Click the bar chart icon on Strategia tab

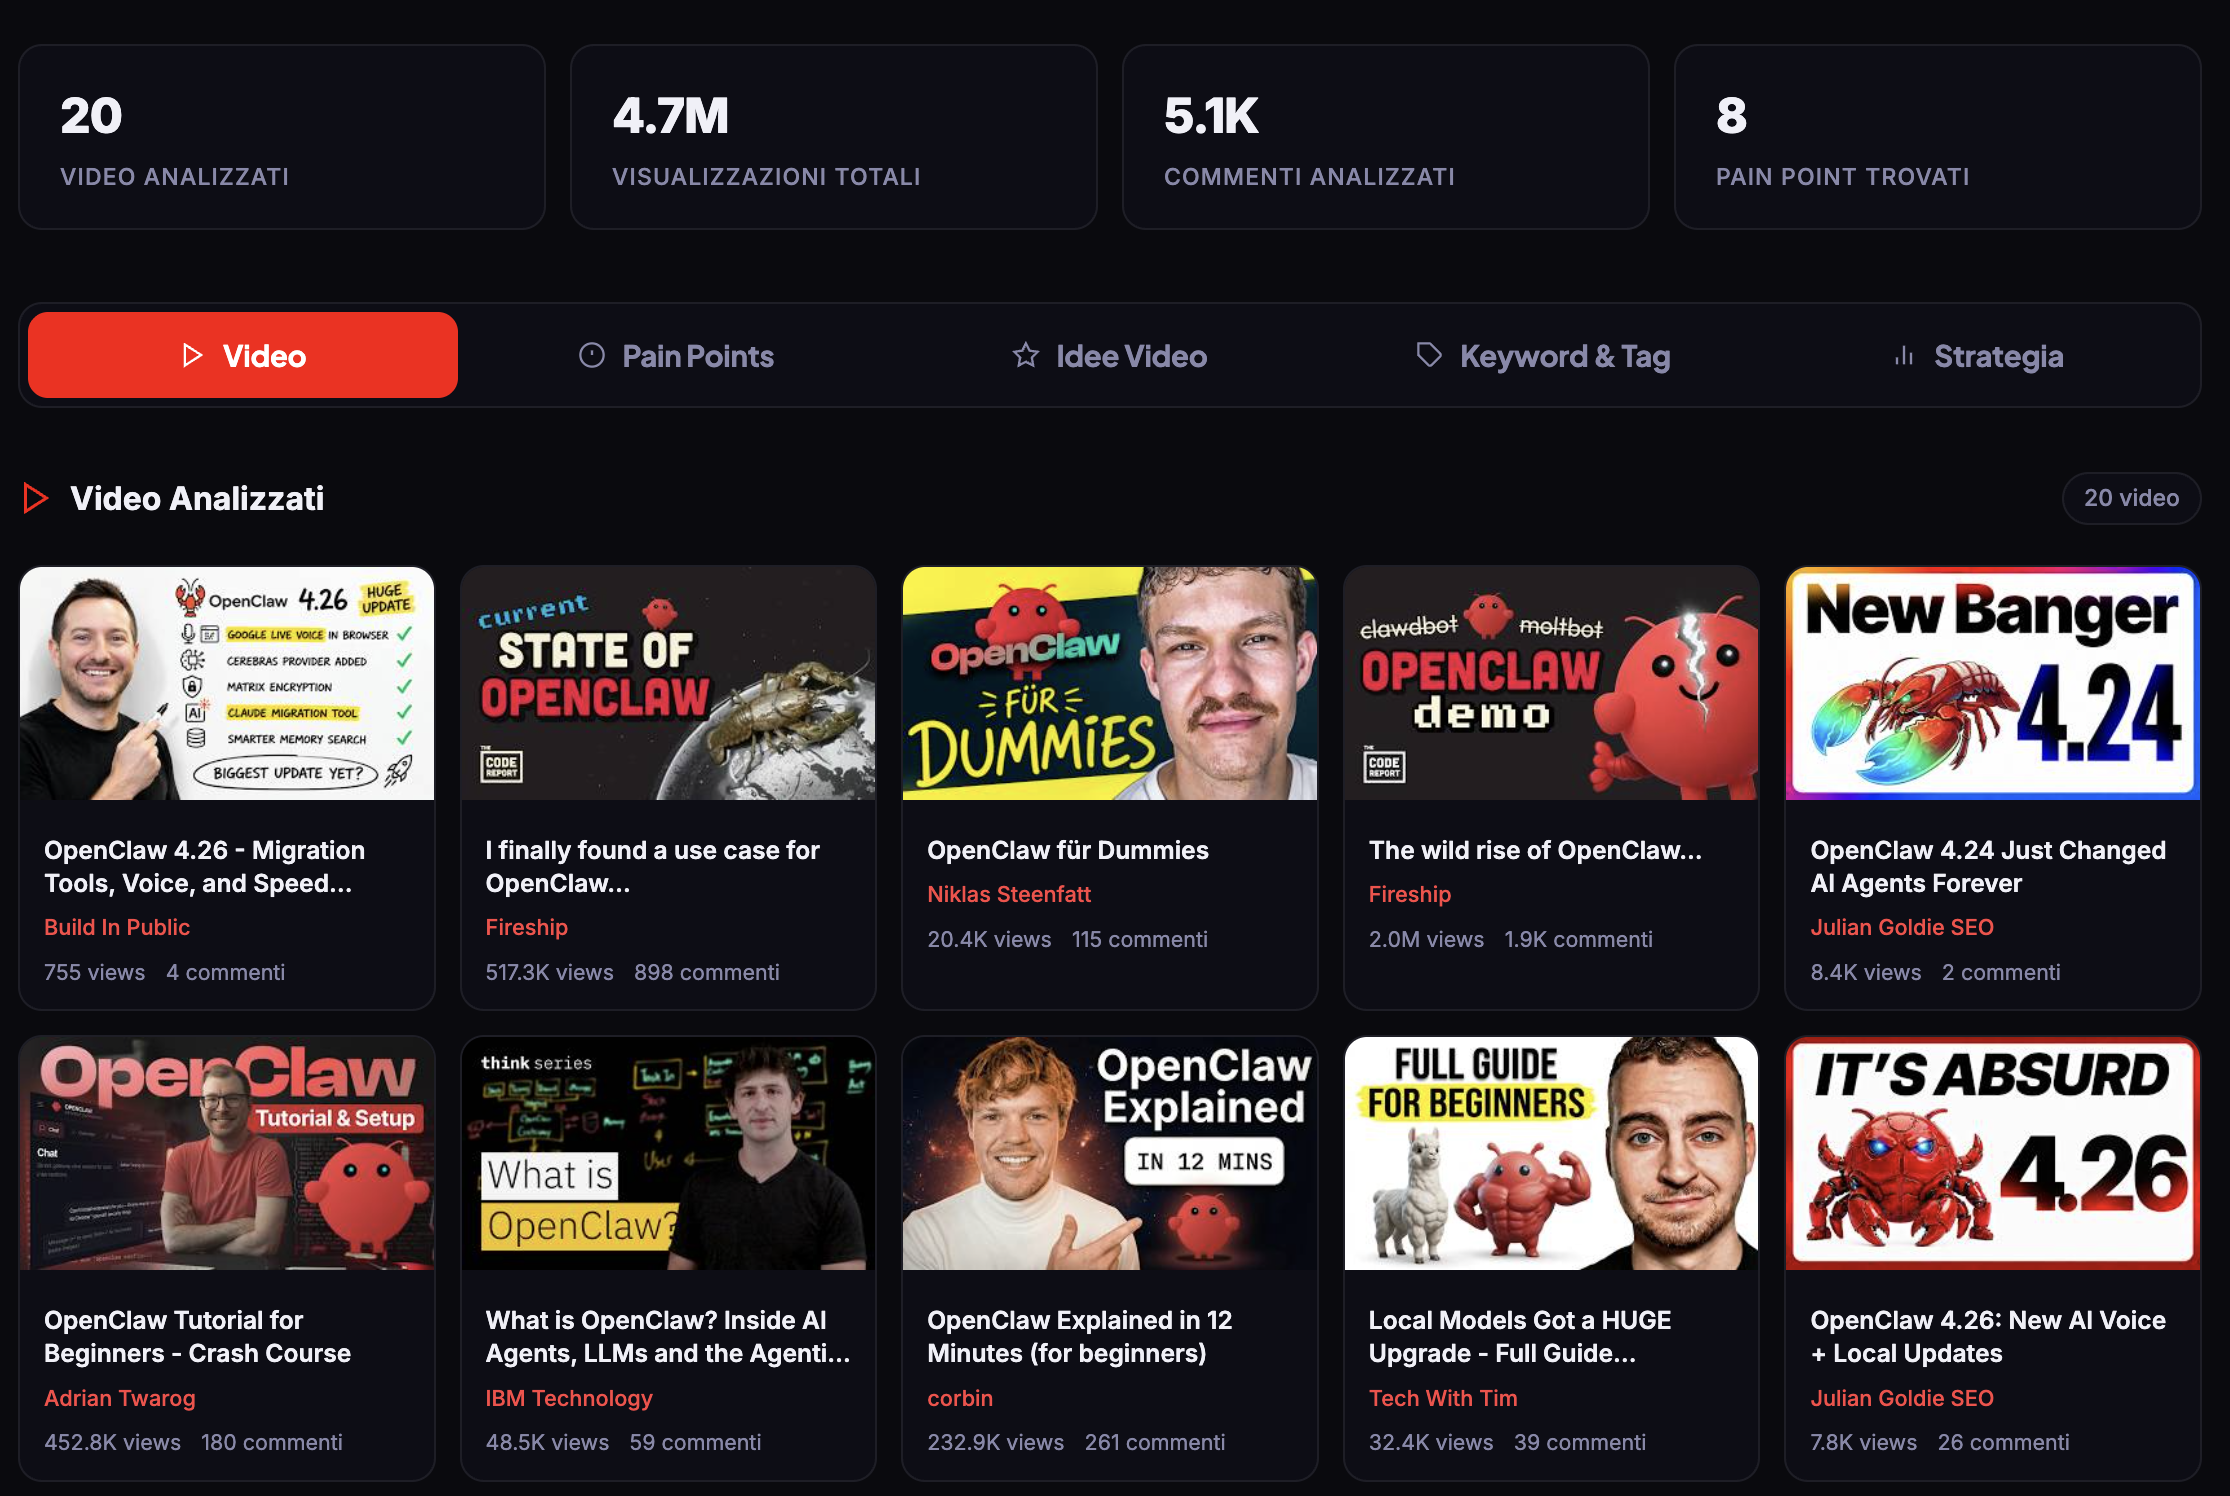click(x=1904, y=355)
